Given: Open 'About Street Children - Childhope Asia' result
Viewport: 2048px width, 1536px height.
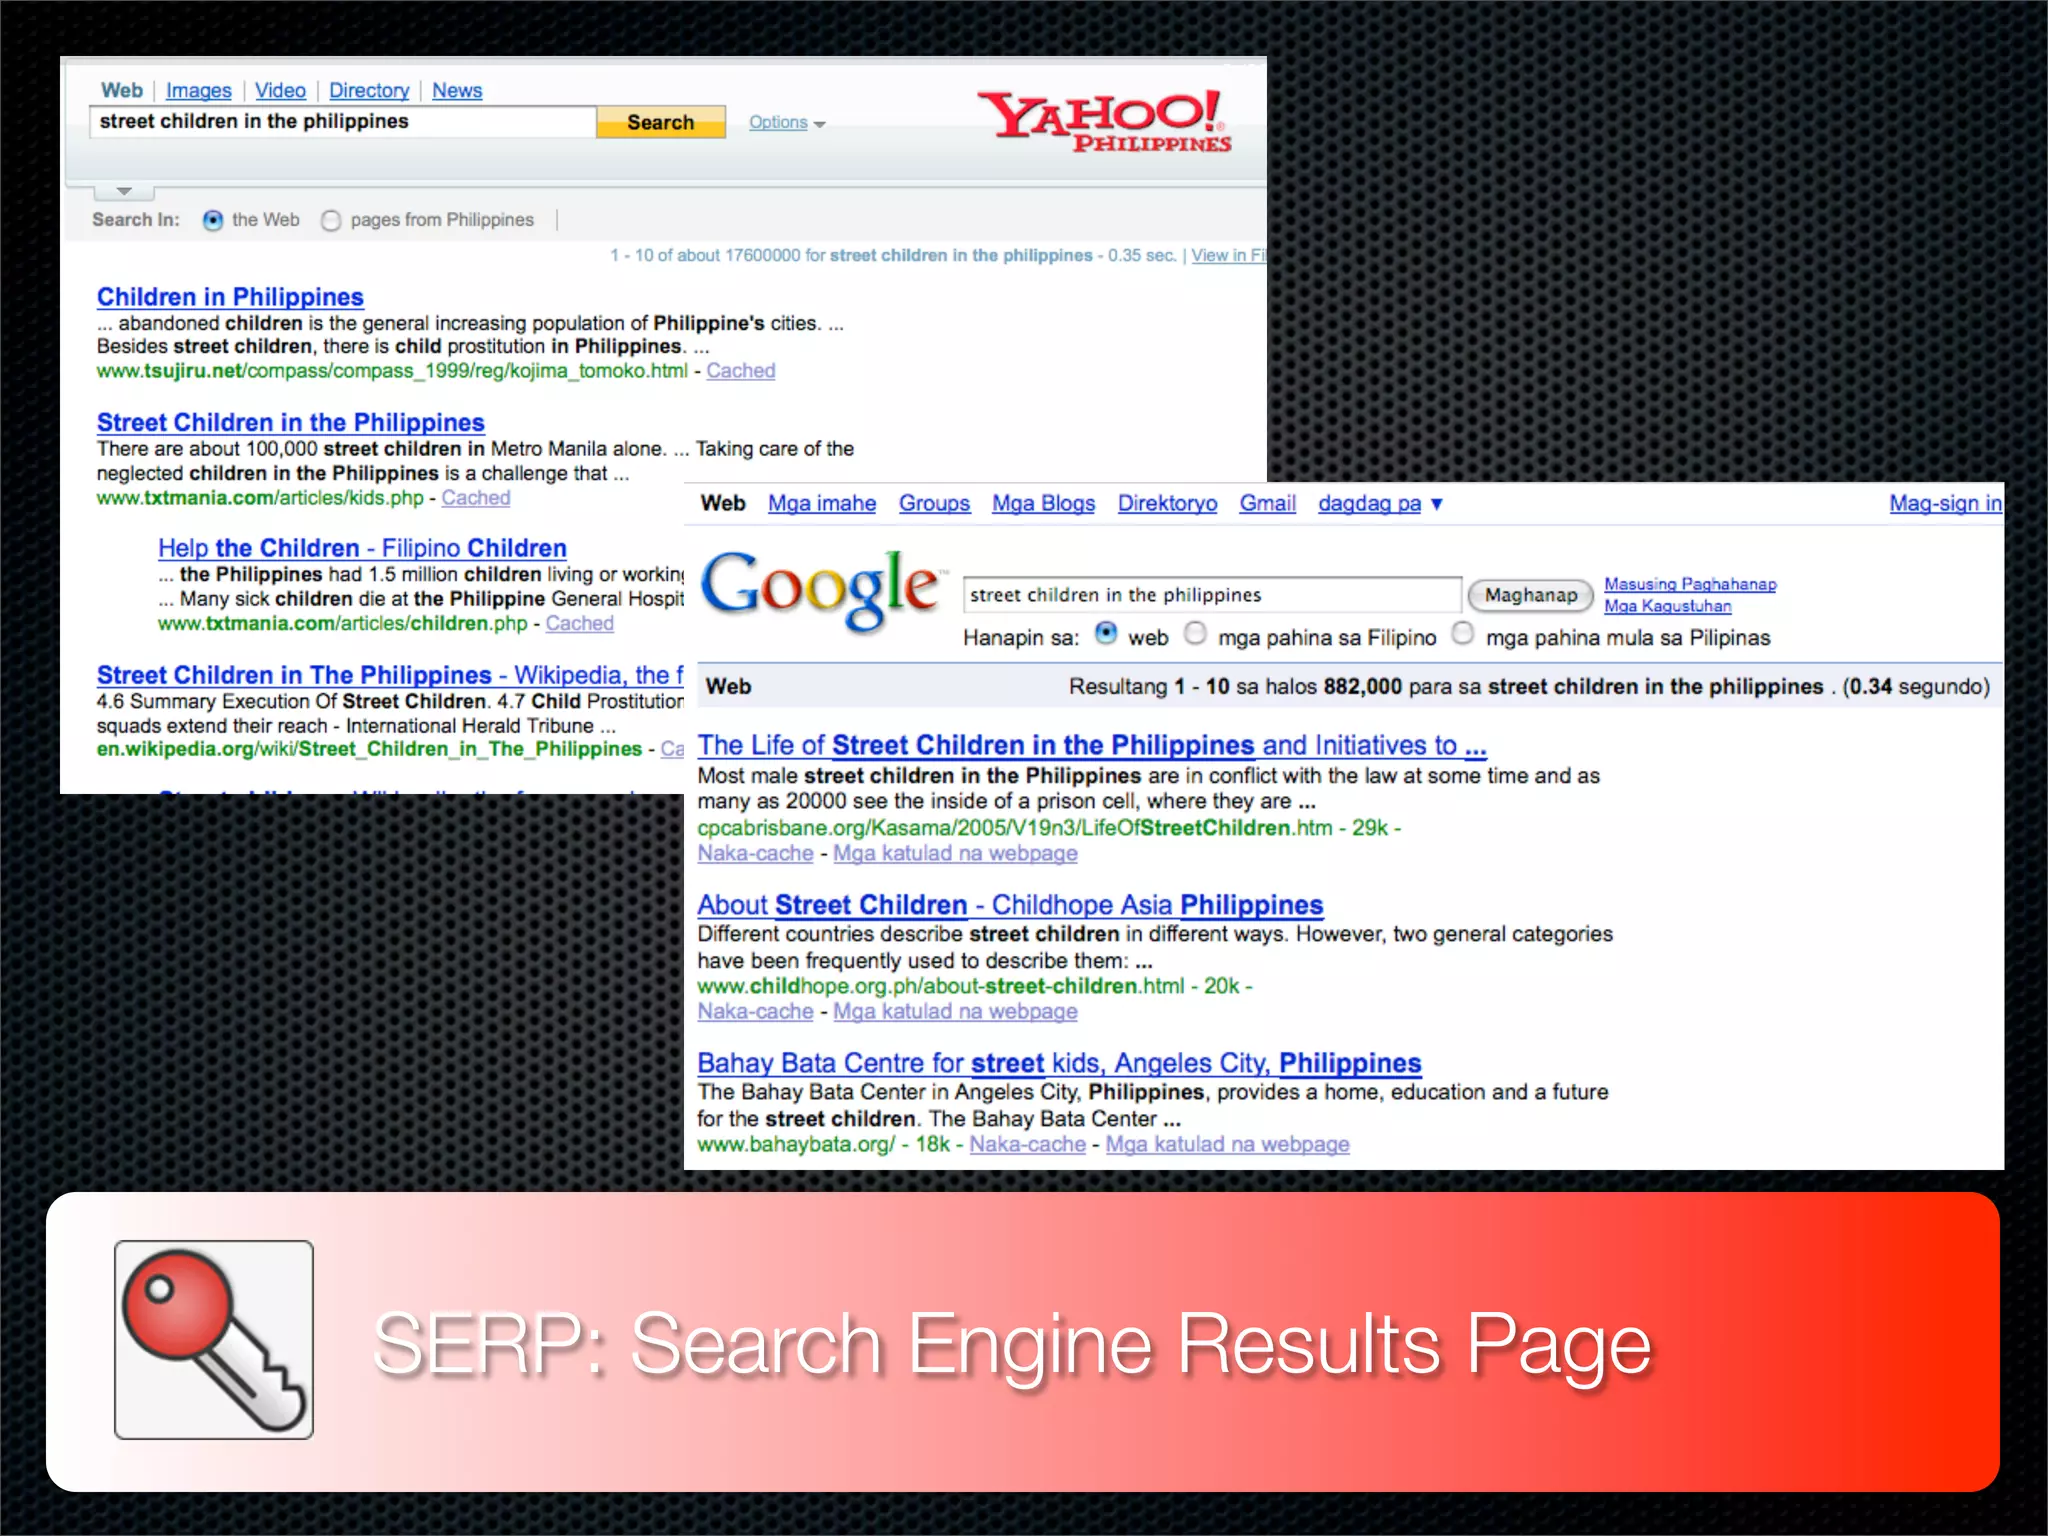Looking at the screenshot, I should coord(1010,905).
